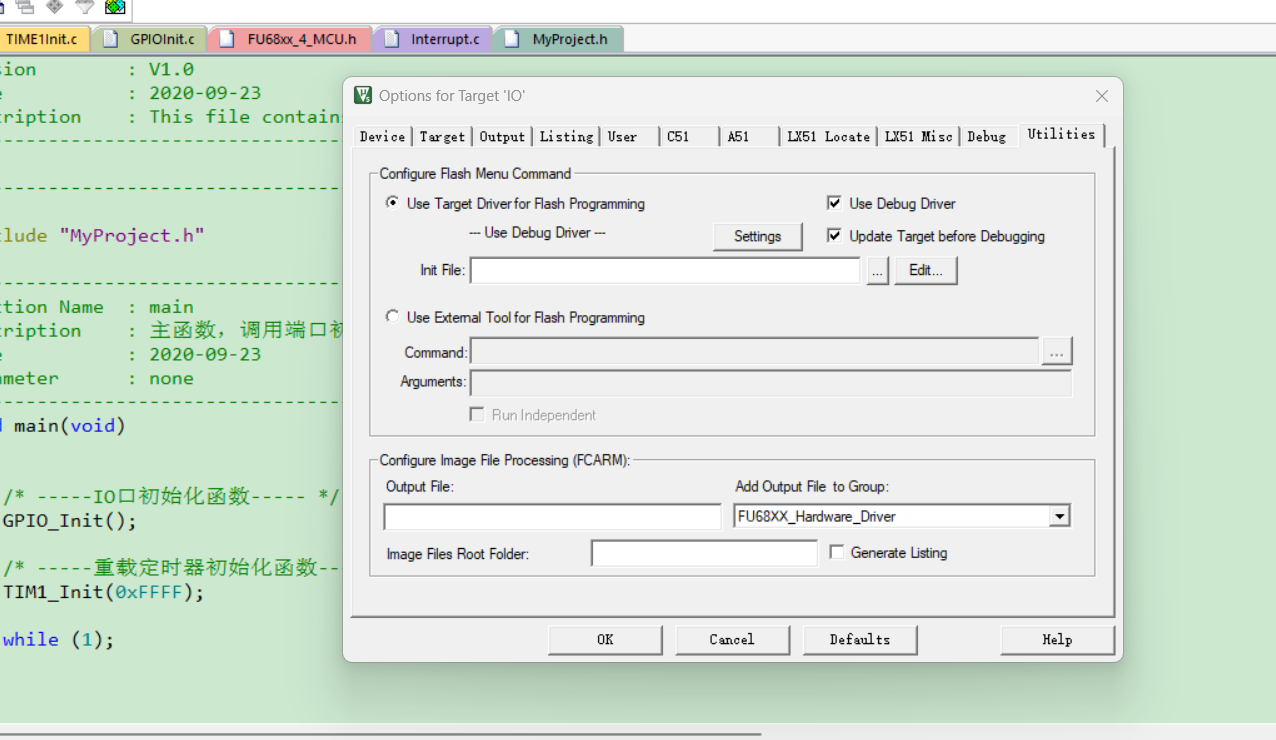Click the stacked windows toolbar icon
Image resolution: width=1276 pixels, height=740 pixels.
coord(25,6)
